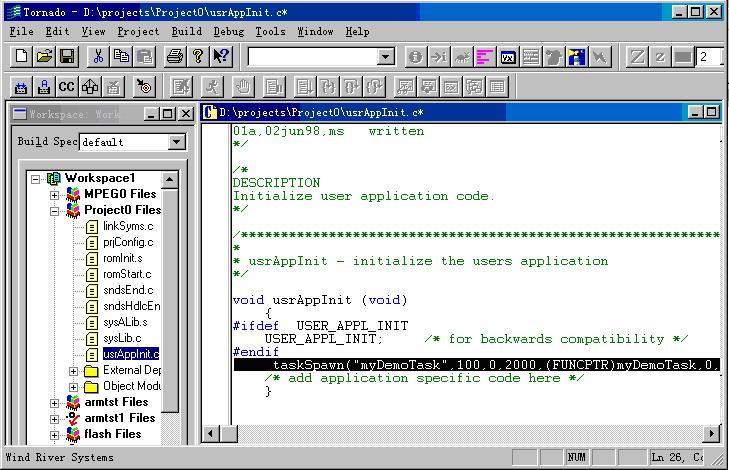Click the CC compile toolbar icon
Image resolution: width=729 pixels, height=470 pixels.
(x=66, y=86)
